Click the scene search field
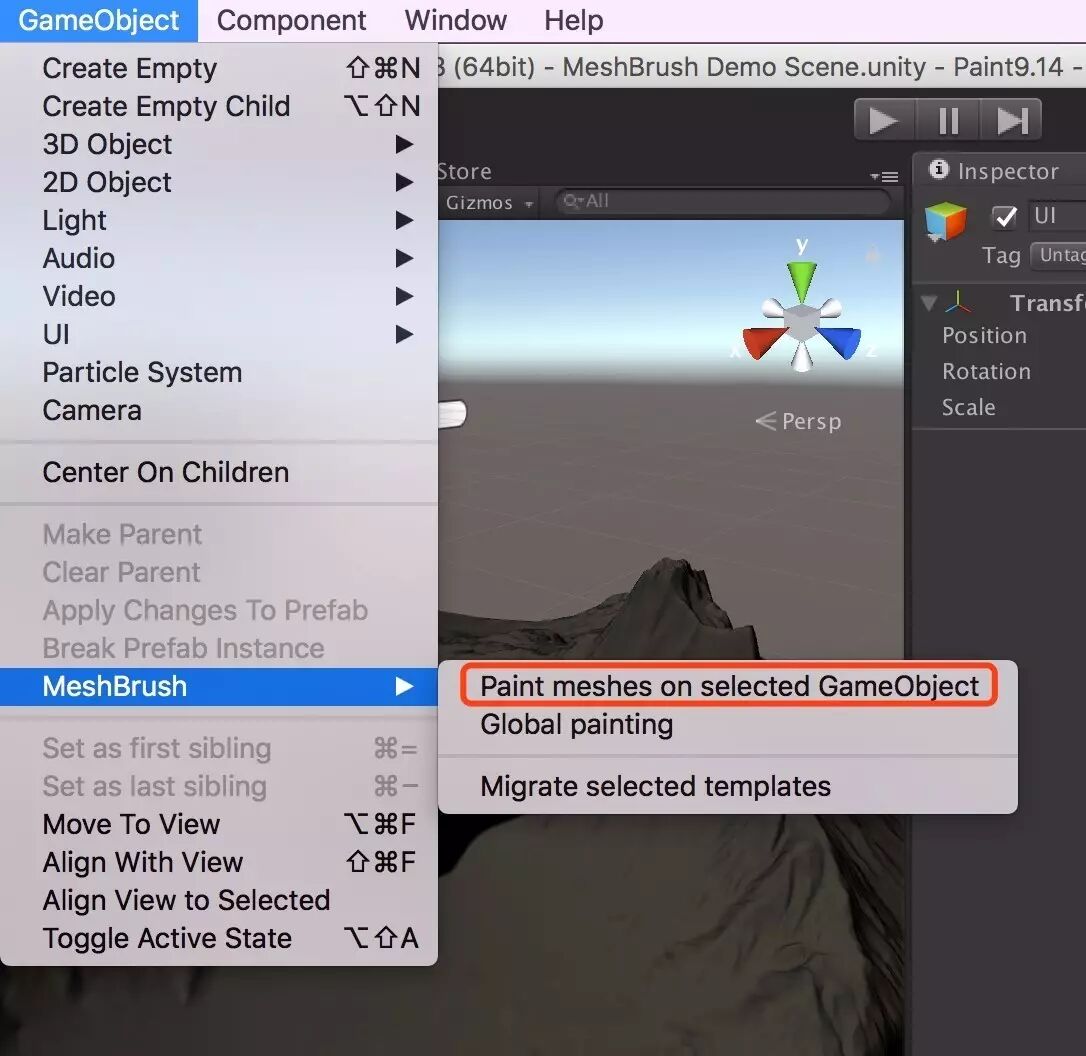This screenshot has height=1056, width=1086. 722,202
